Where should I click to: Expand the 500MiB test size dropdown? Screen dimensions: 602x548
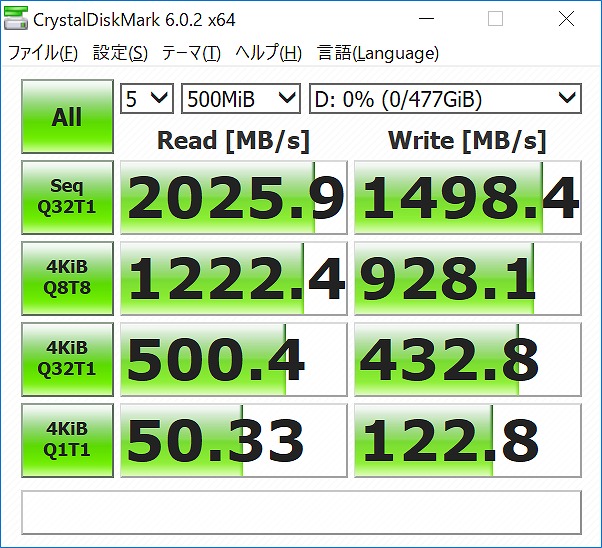[x=241, y=99]
